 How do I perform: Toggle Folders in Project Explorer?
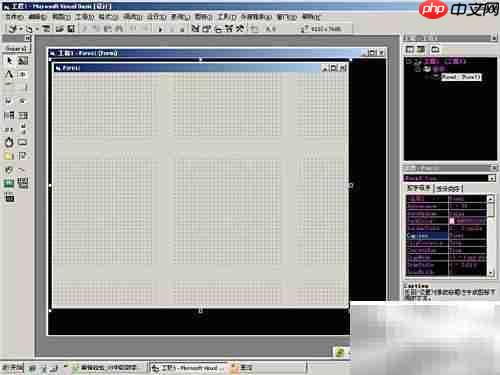[x=435, y=50]
